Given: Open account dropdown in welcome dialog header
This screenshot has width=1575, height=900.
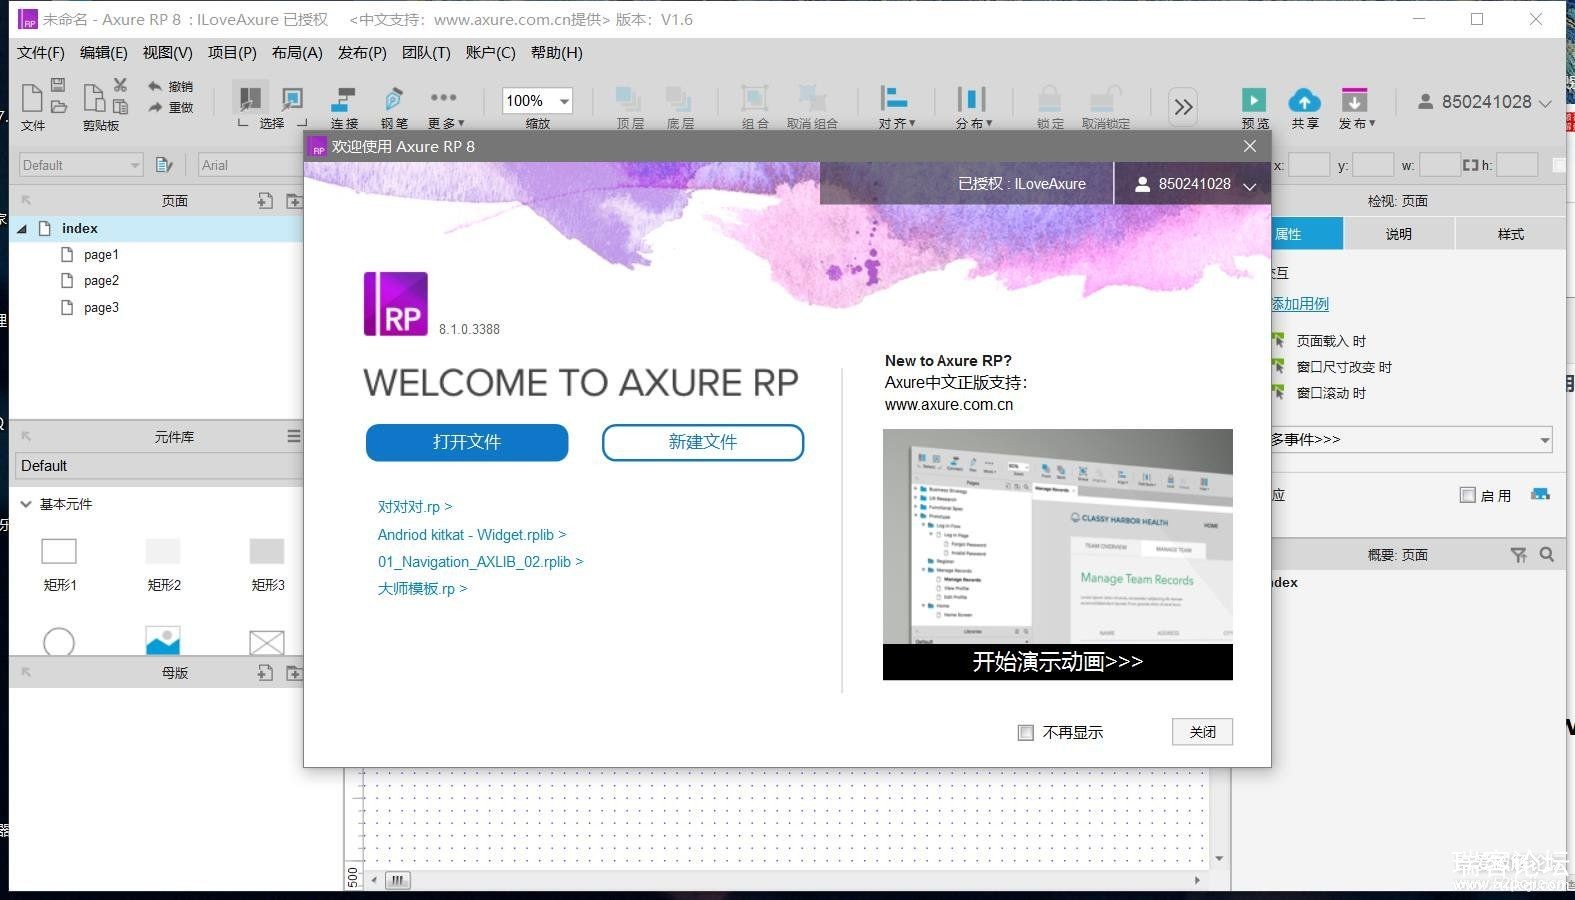Looking at the screenshot, I should [1249, 186].
